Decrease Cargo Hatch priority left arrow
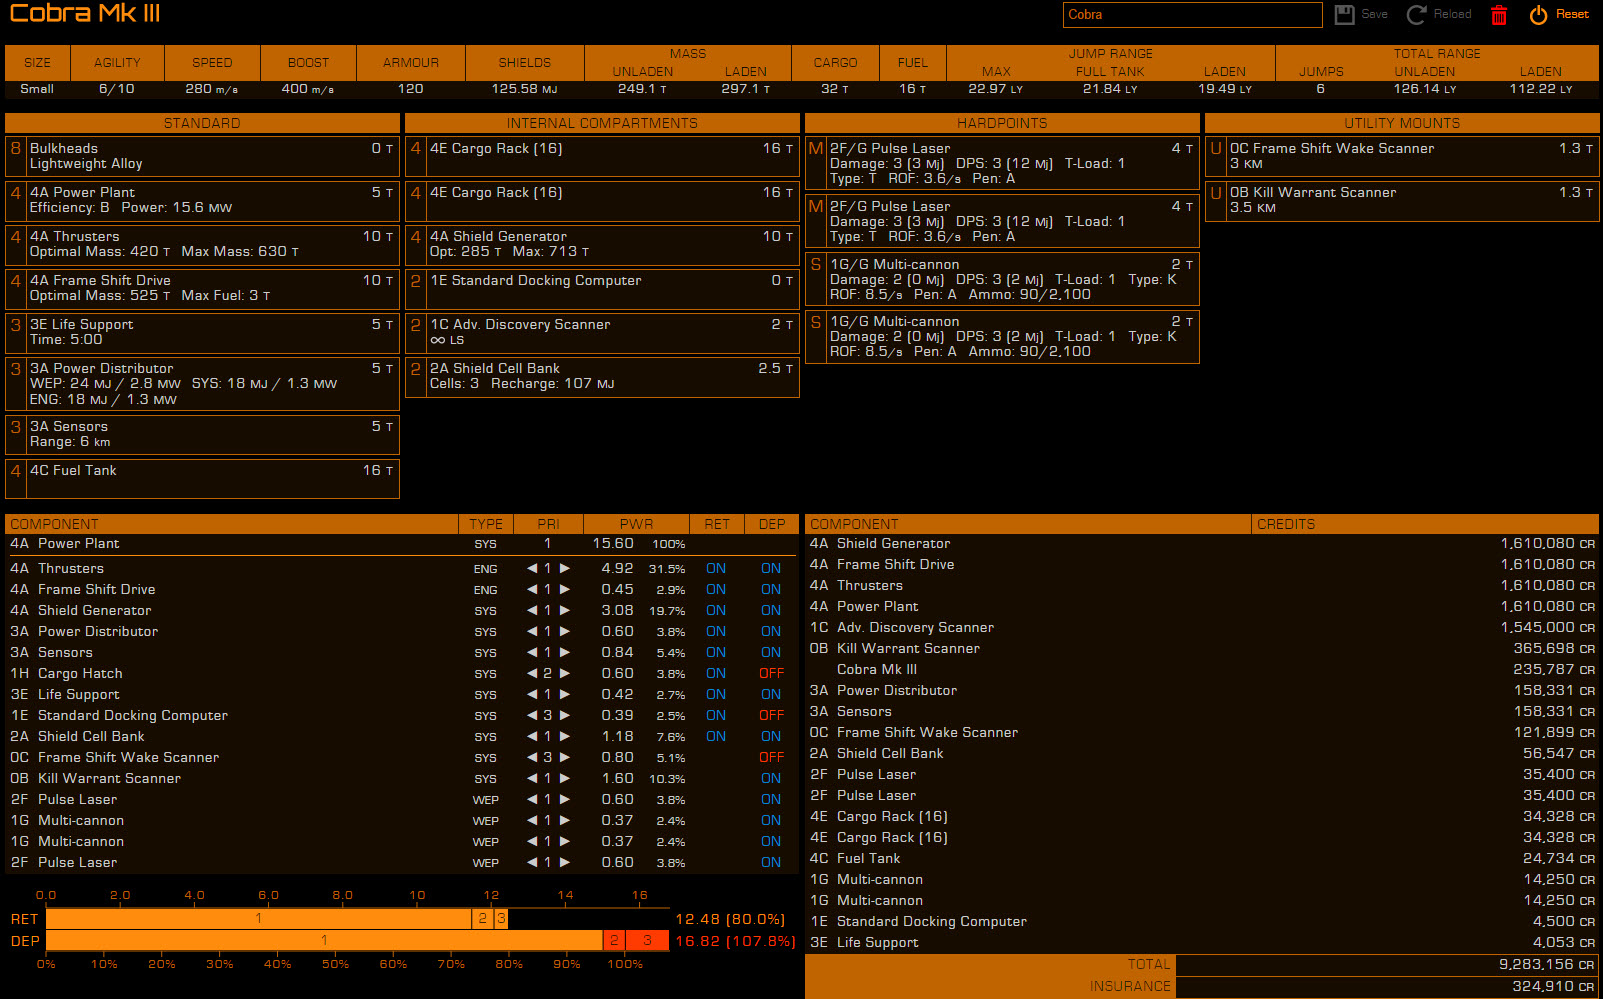The image size is (1603, 999). (x=532, y=673)
